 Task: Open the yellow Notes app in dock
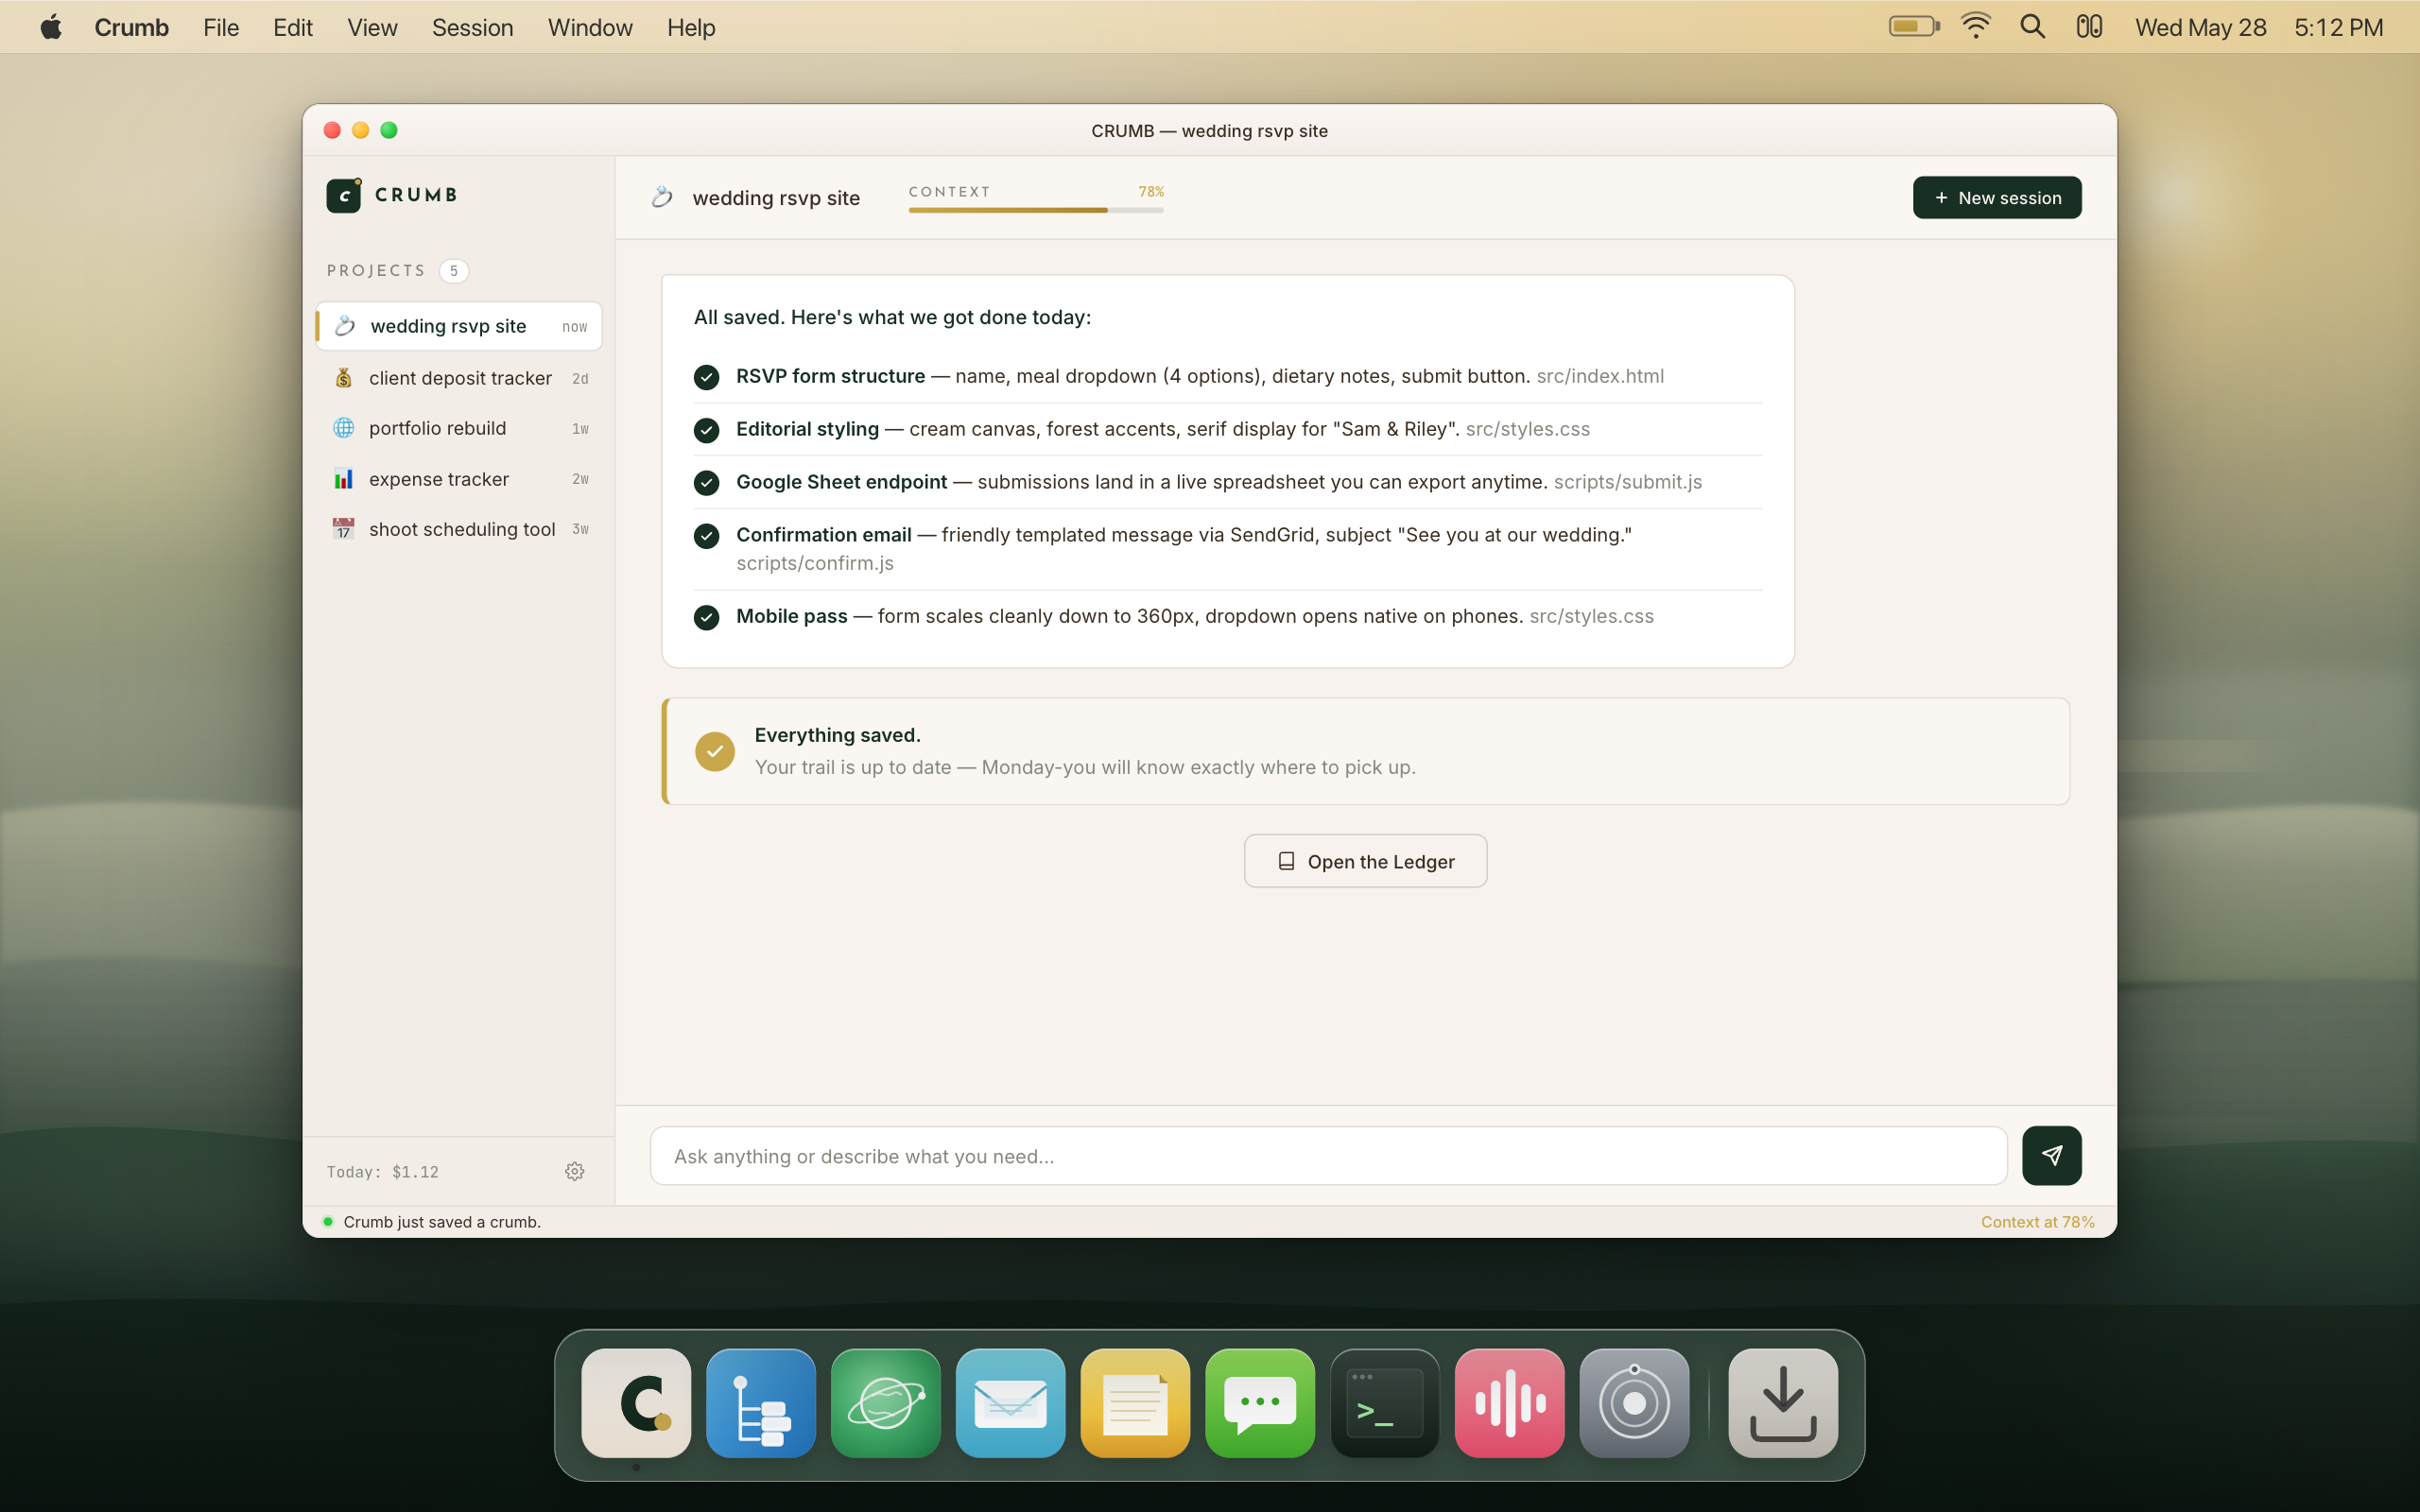click(x=1136, y=1403)
